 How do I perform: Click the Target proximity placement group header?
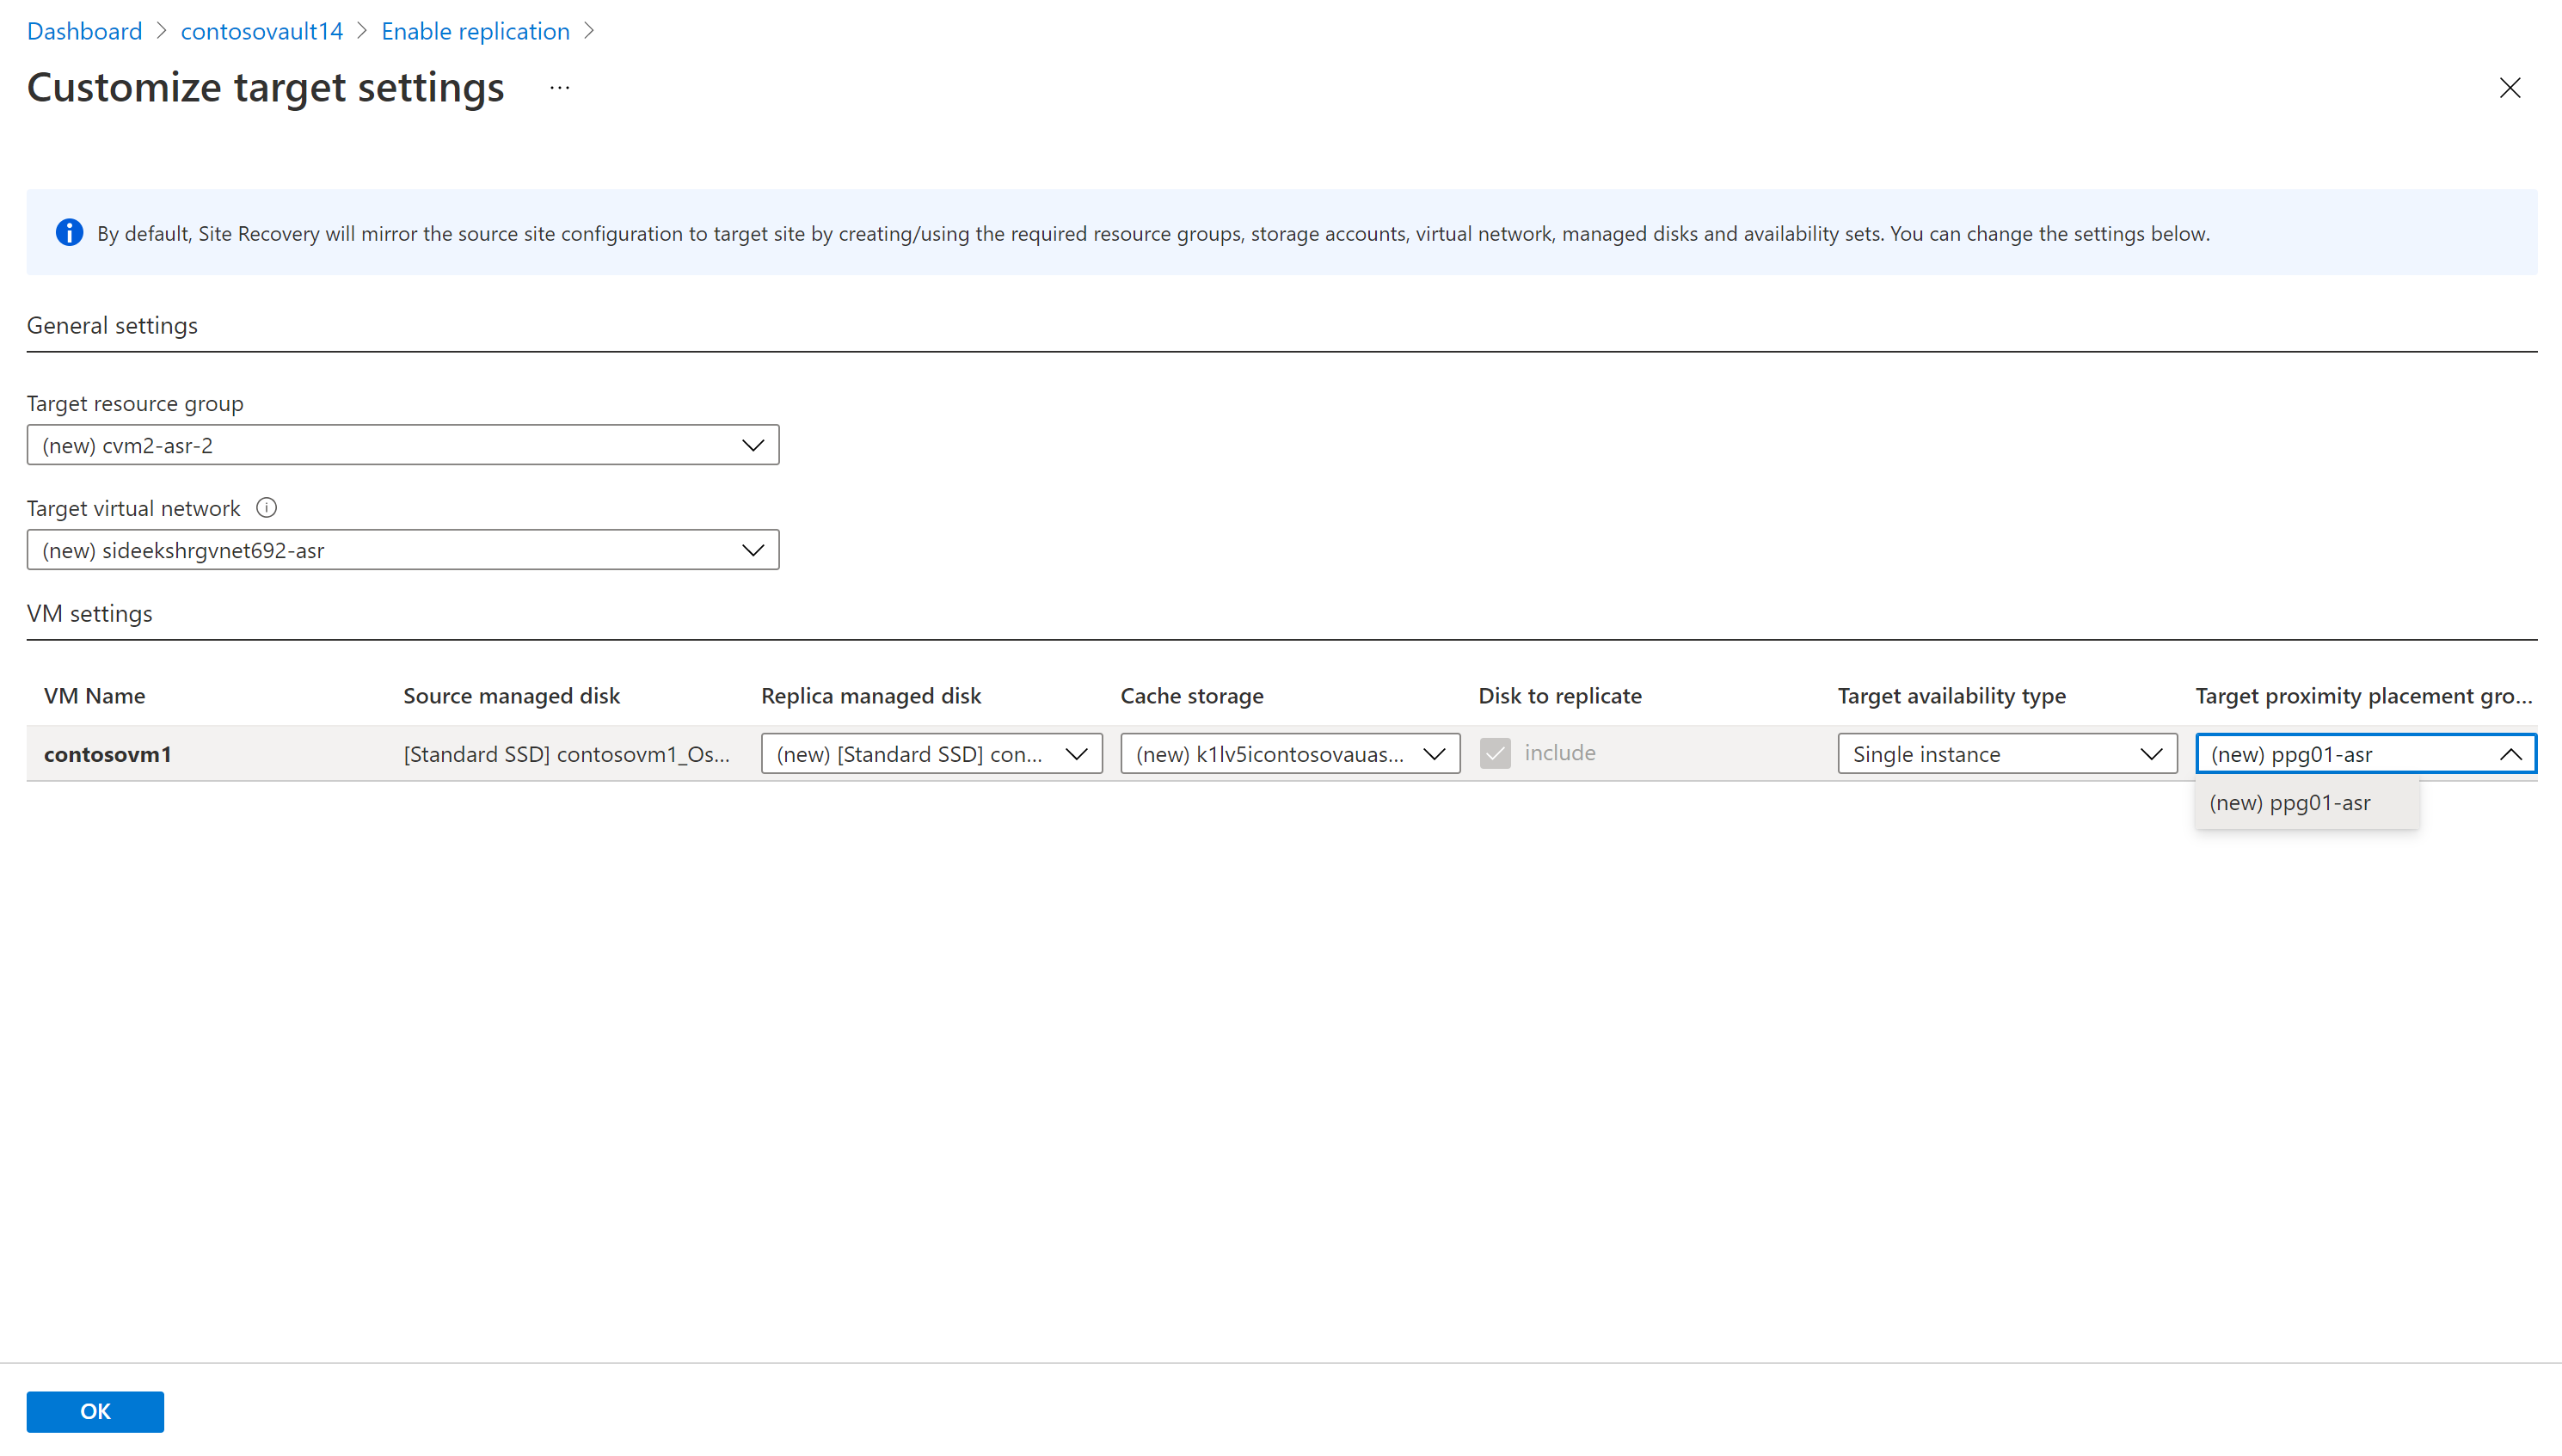tap(2363, 696)
